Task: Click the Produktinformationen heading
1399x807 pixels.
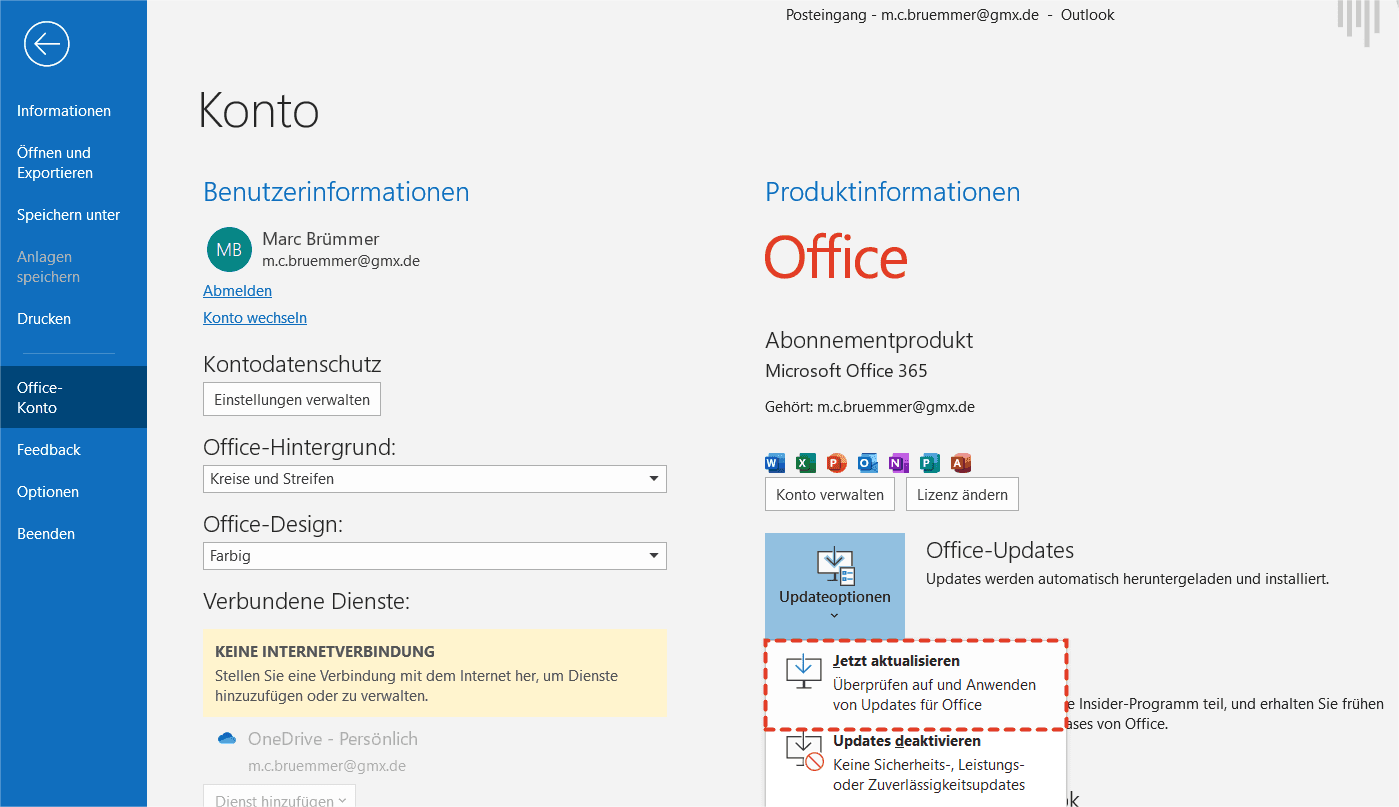Action: coord(893,192)
